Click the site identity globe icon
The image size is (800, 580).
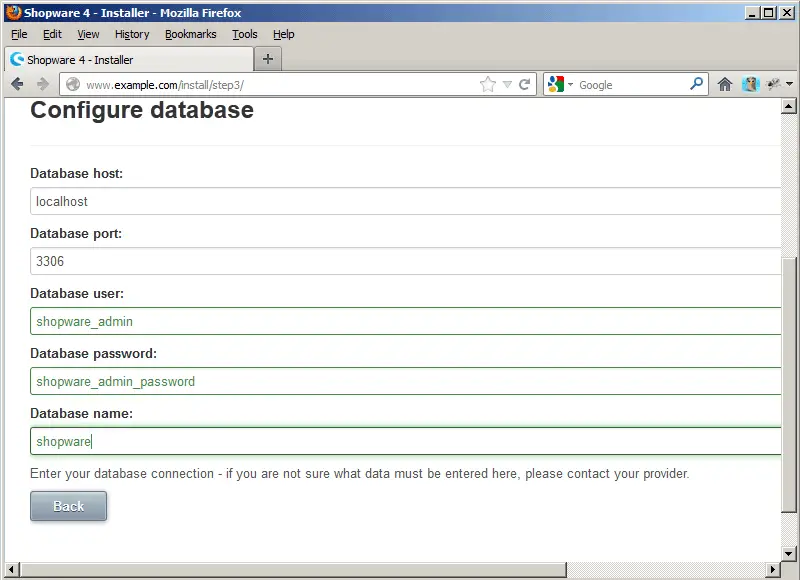[x=73, y=84]
